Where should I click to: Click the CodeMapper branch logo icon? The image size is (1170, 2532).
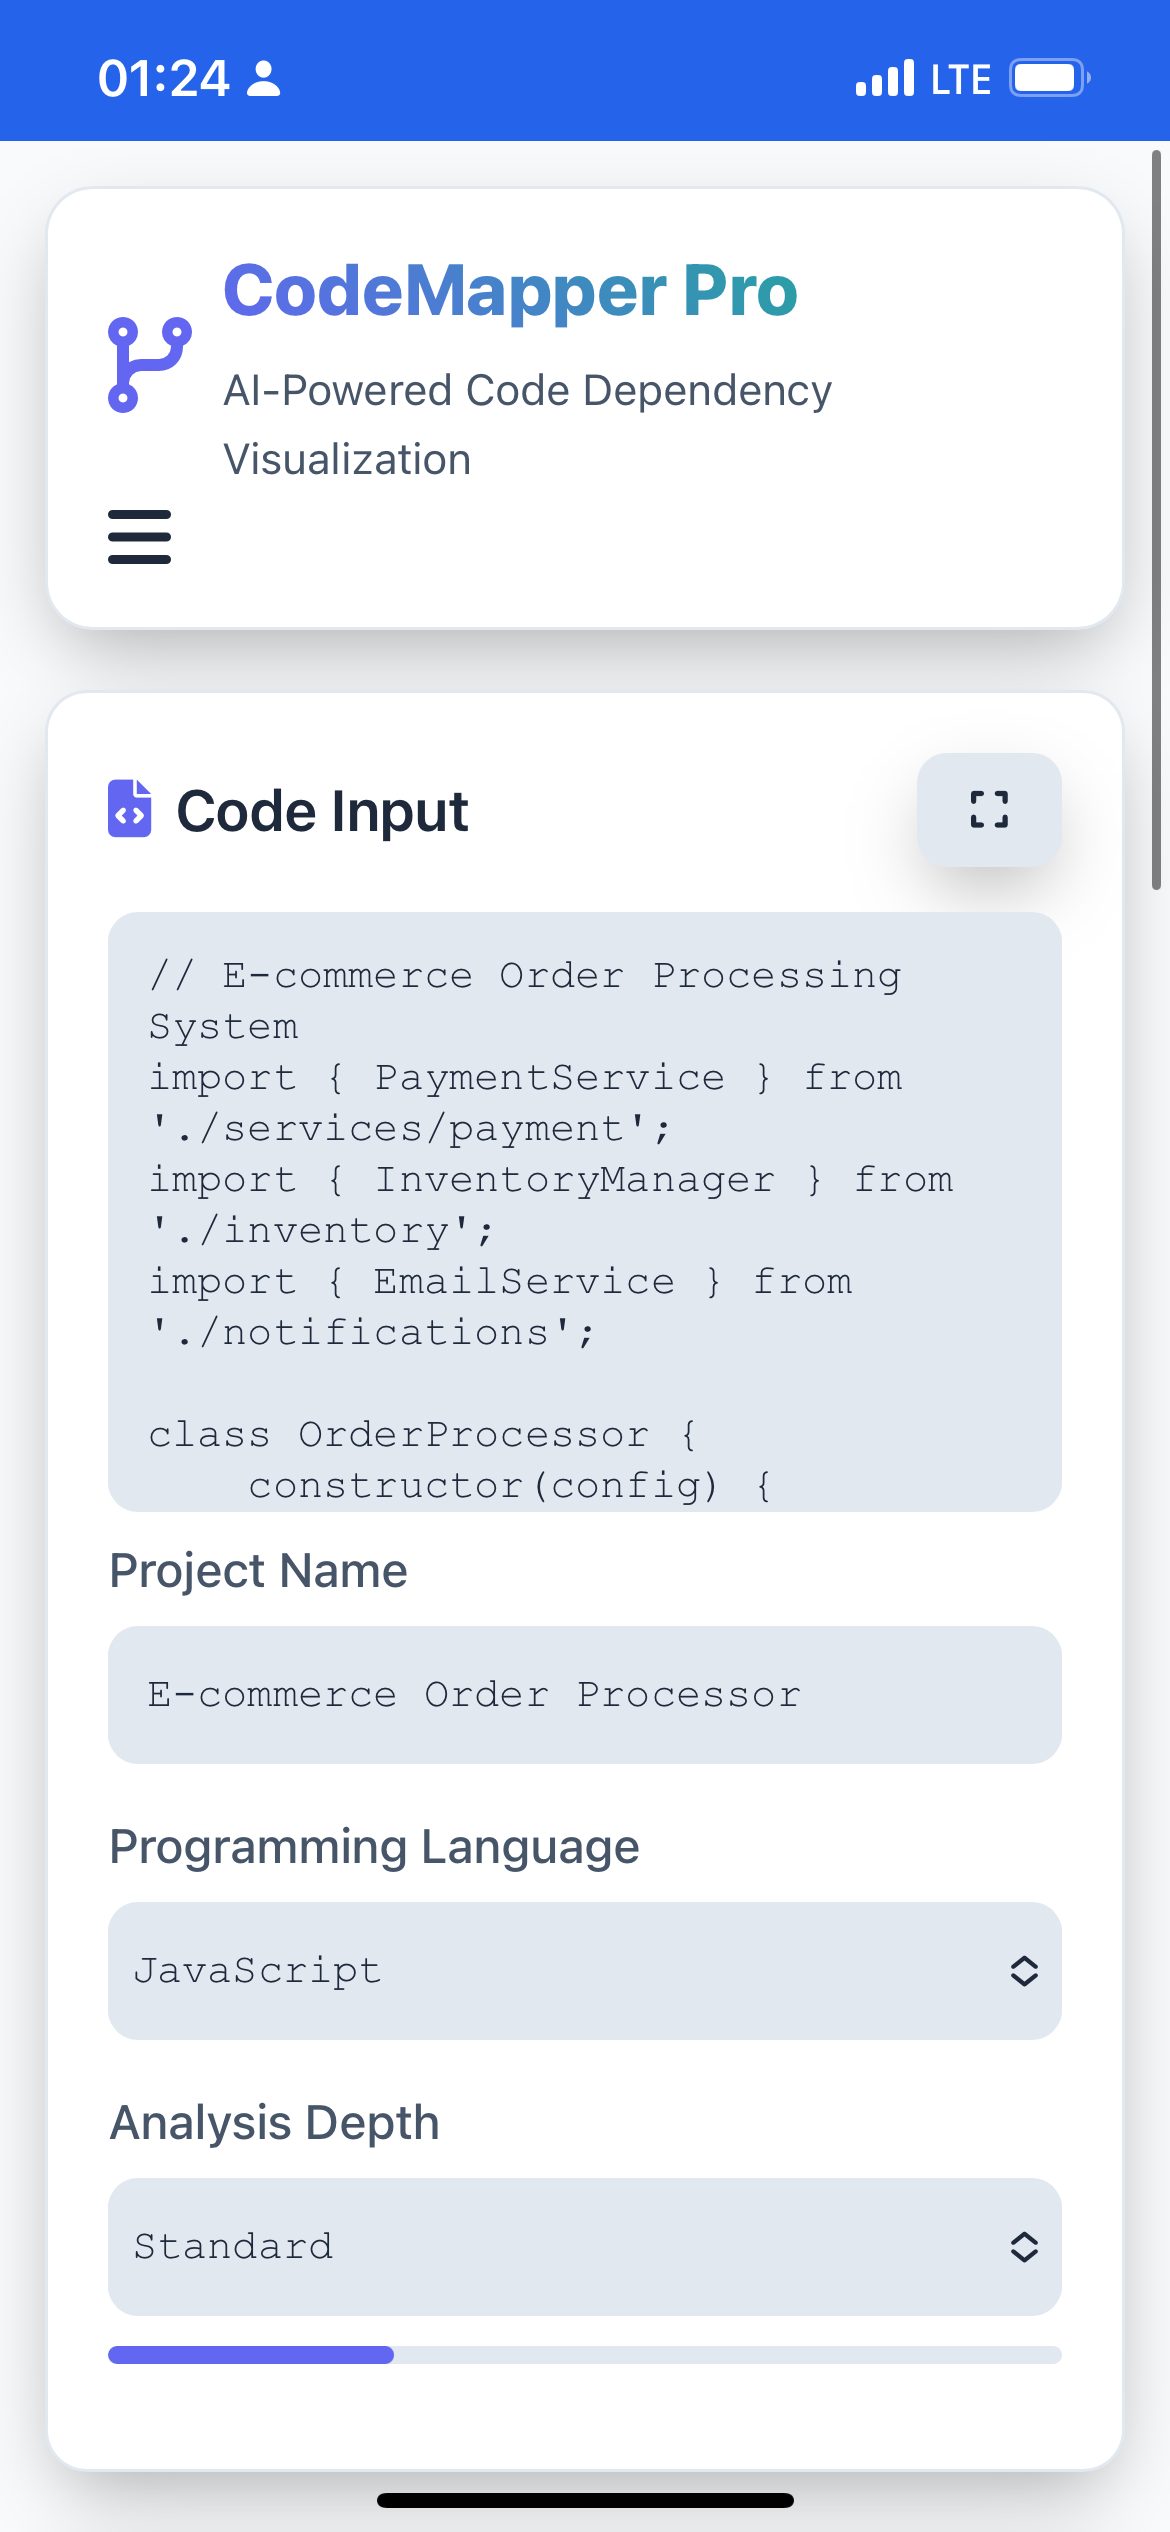point(149,364)
